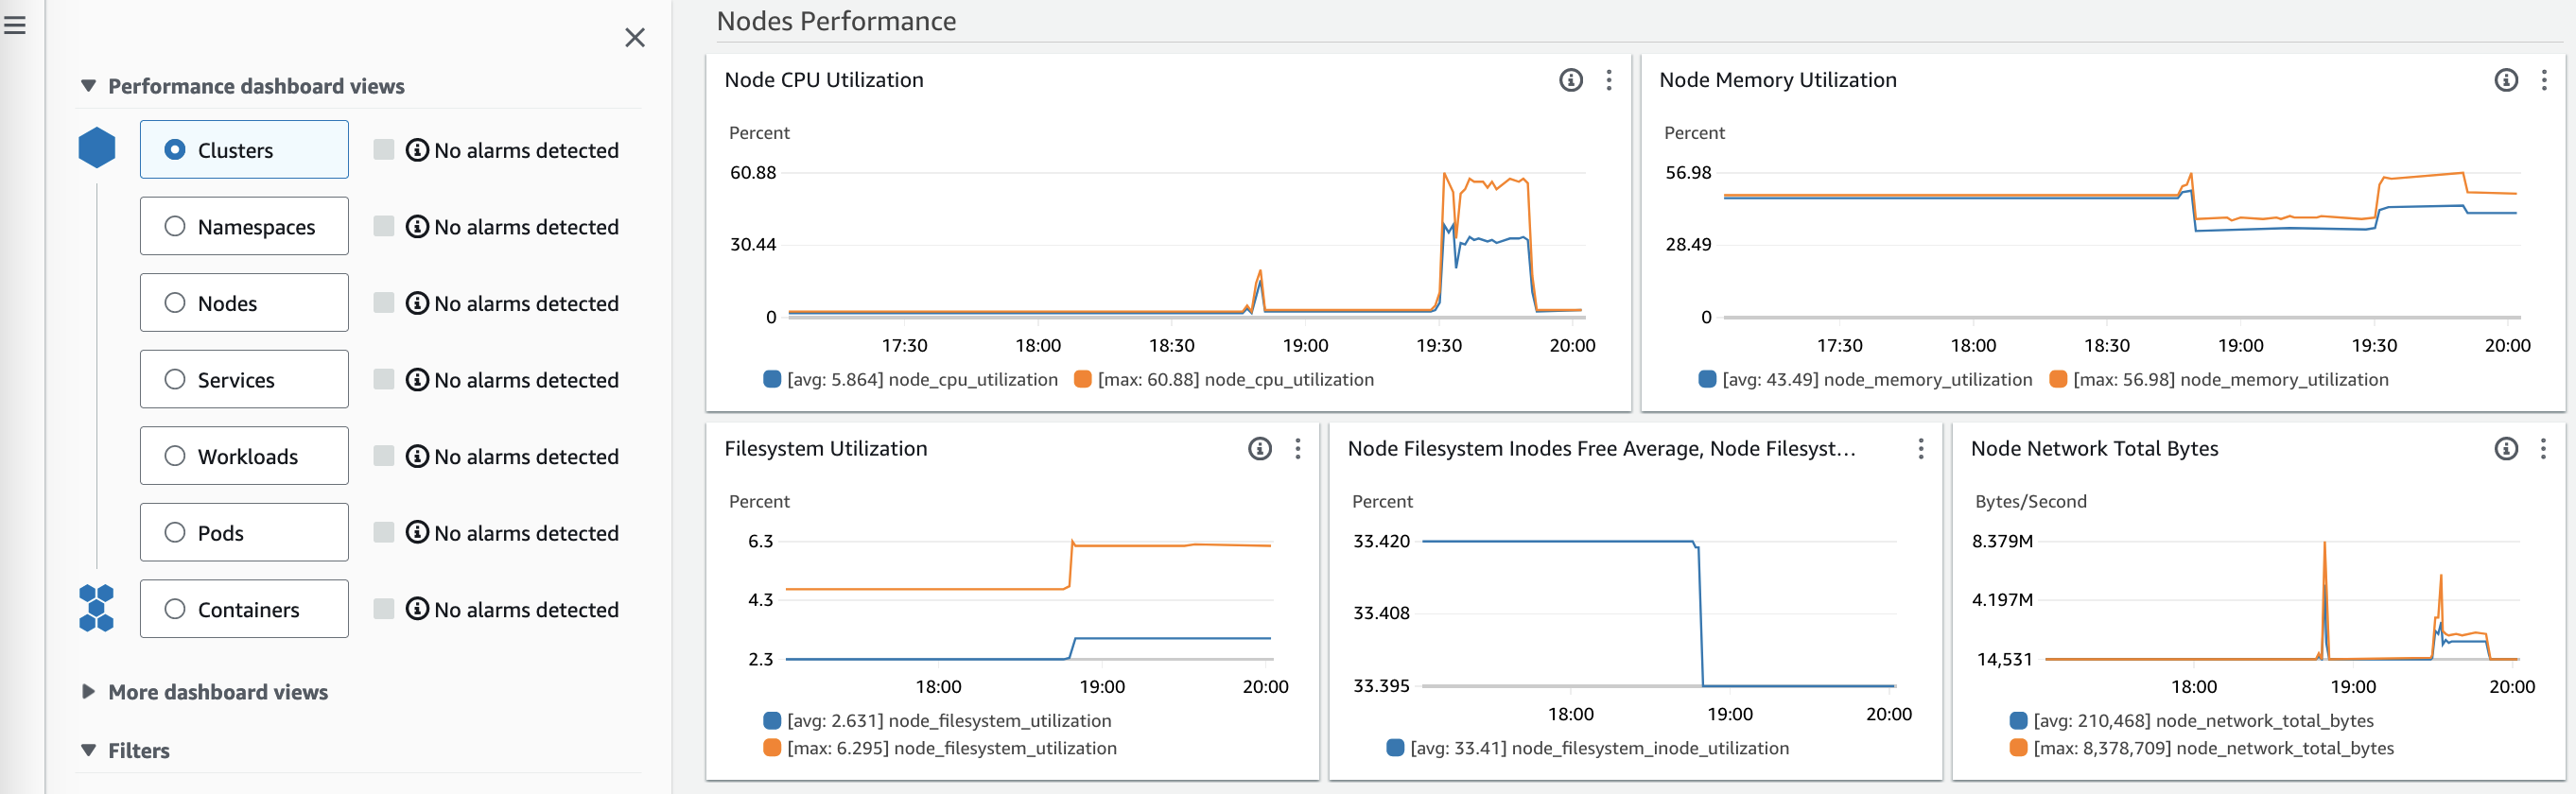
Task: Expand More dashboard views section
Action: [89, 692]
